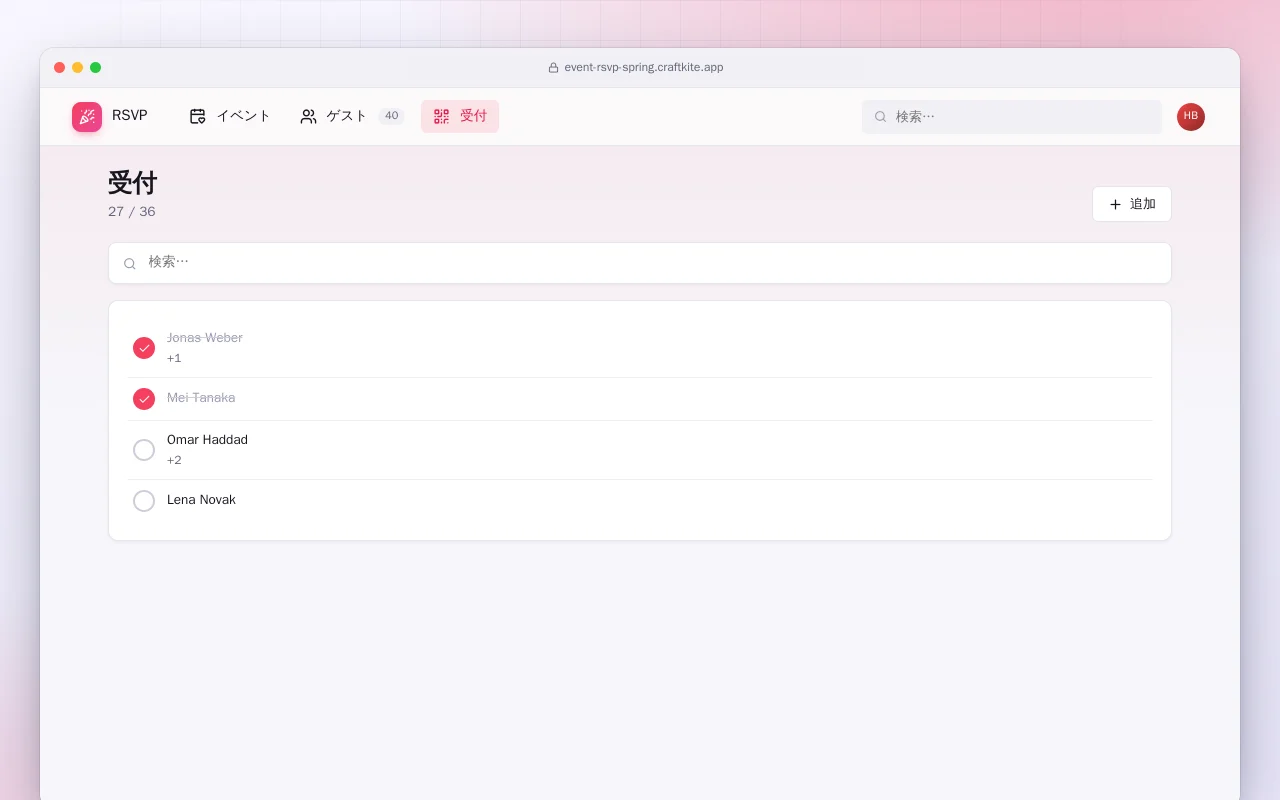Click the +1 companion label under Jonas Weber
The width and height of the screenshot is (1280, 800).
click(x=174, y=358)
